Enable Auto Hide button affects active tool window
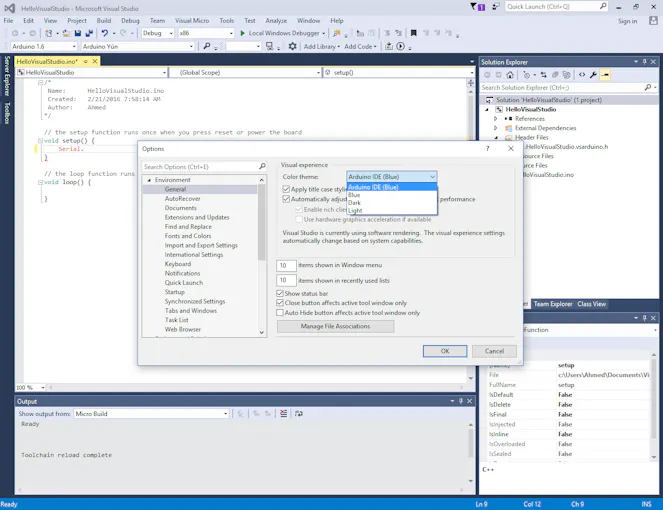 (280, 312)
